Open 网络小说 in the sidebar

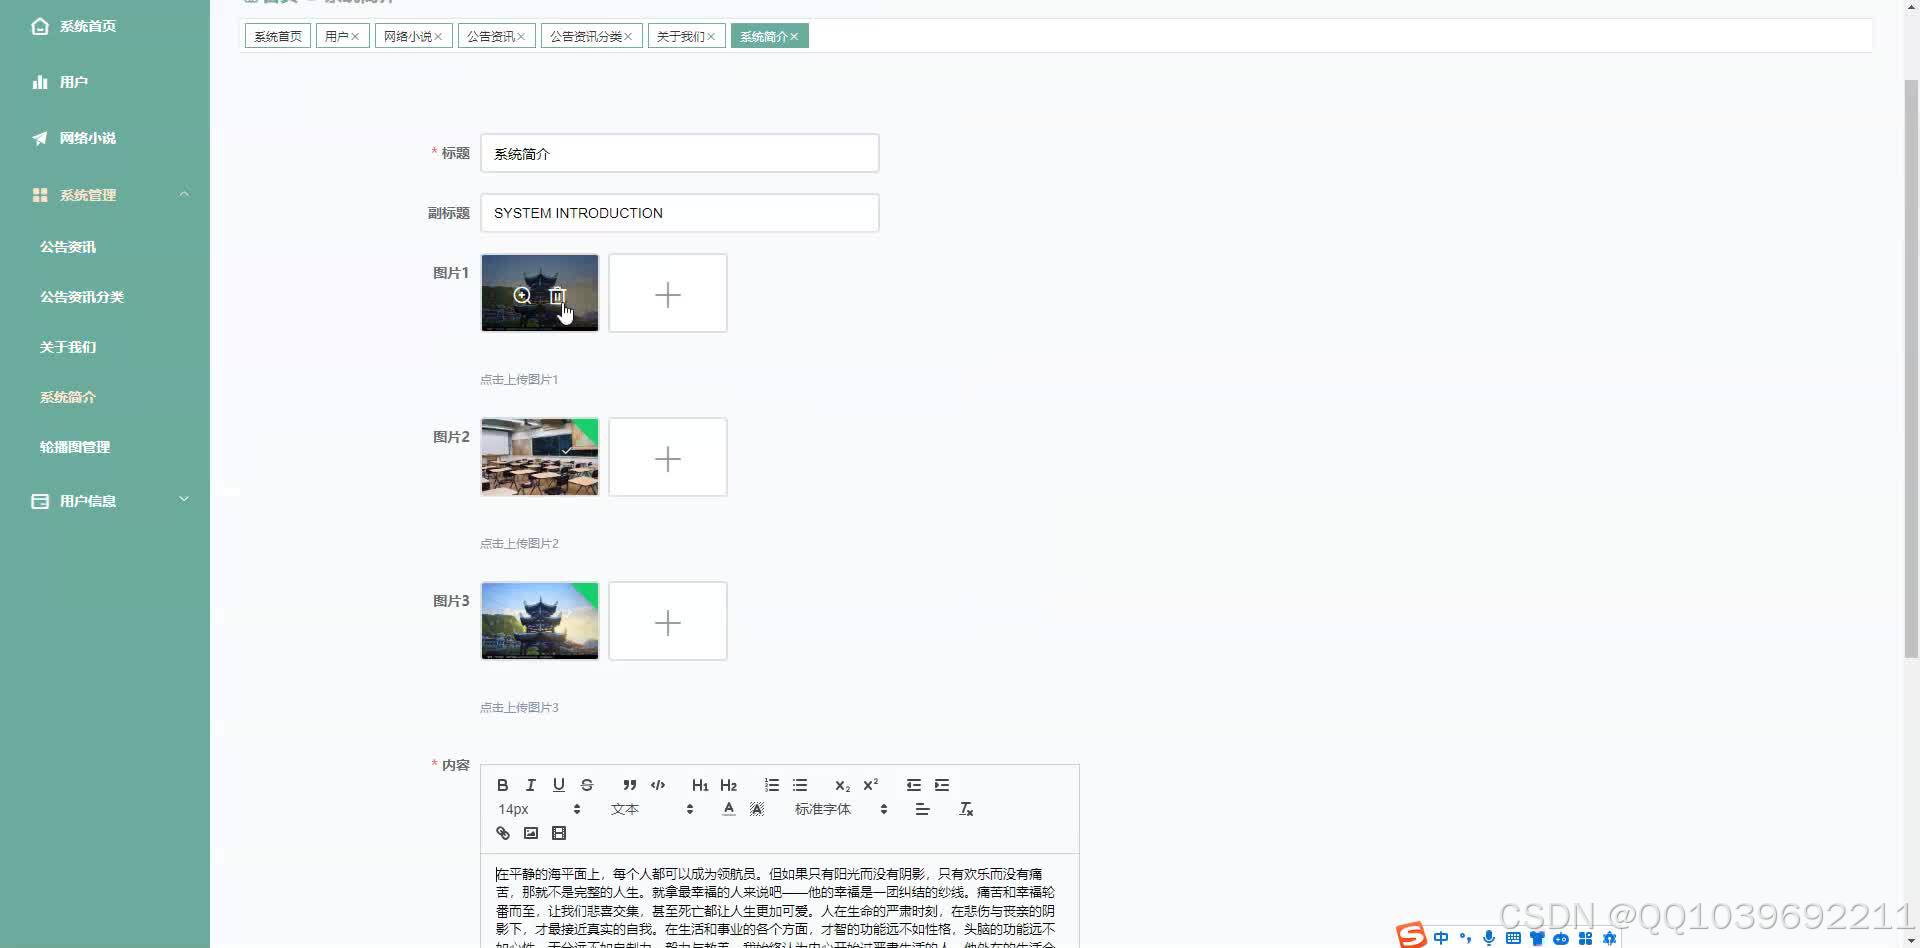coord(105,138)
